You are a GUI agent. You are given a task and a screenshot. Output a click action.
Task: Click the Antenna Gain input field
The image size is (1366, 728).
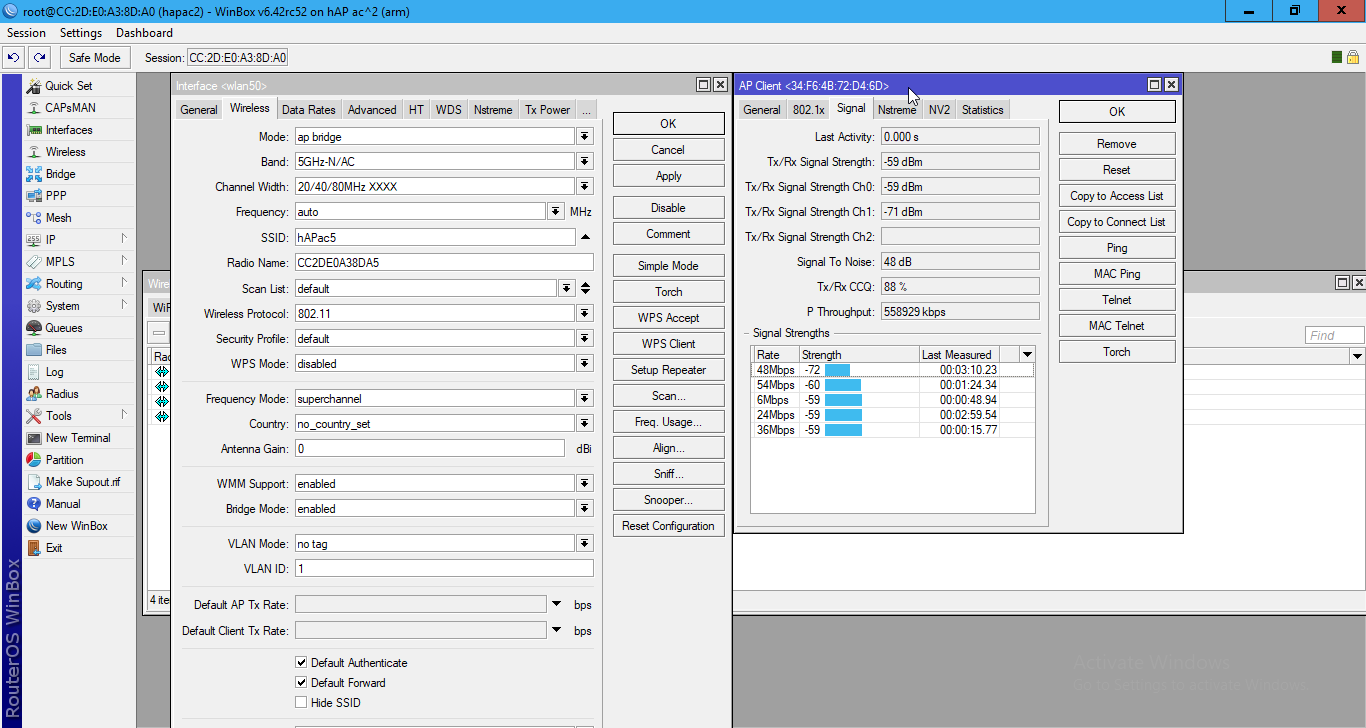pyautogui.click(x=430, y=449)
